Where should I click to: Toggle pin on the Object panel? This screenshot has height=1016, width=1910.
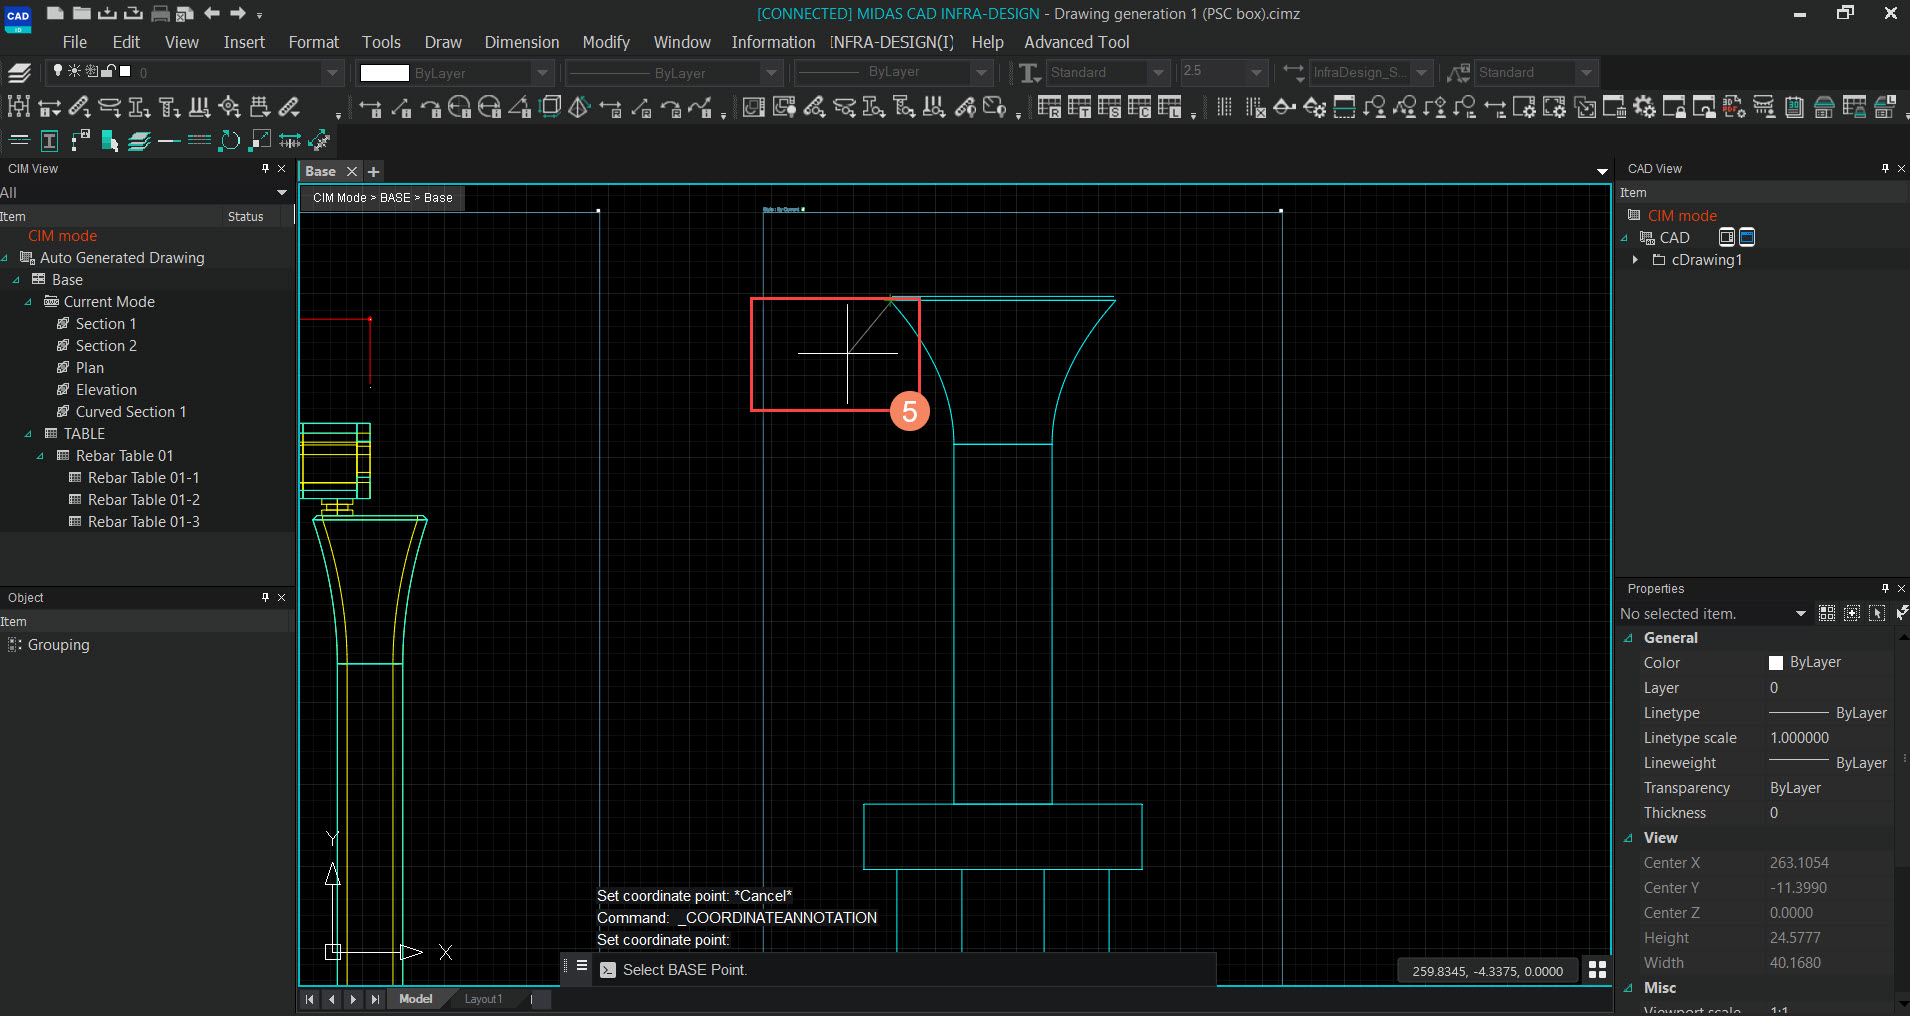coord(265,597)
